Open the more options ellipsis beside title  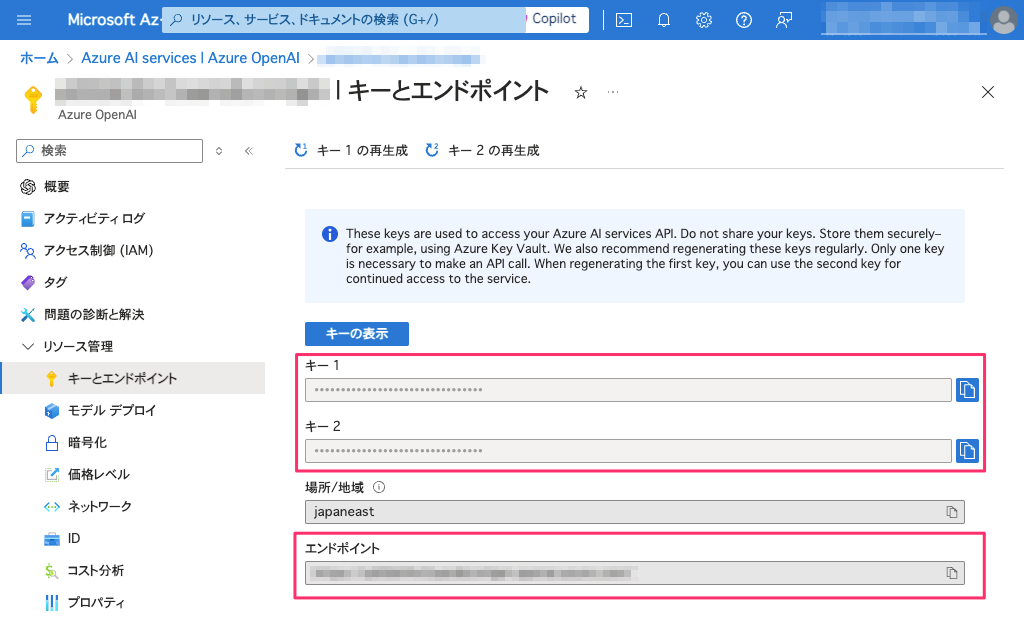click(613, 92)
